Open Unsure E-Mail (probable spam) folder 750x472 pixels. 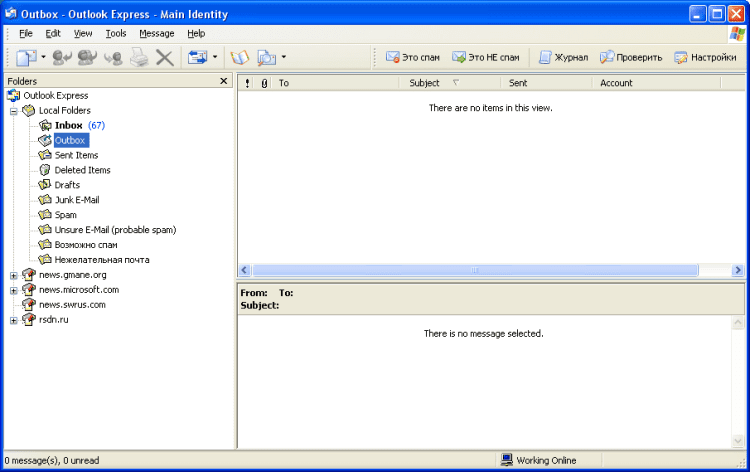115,230
